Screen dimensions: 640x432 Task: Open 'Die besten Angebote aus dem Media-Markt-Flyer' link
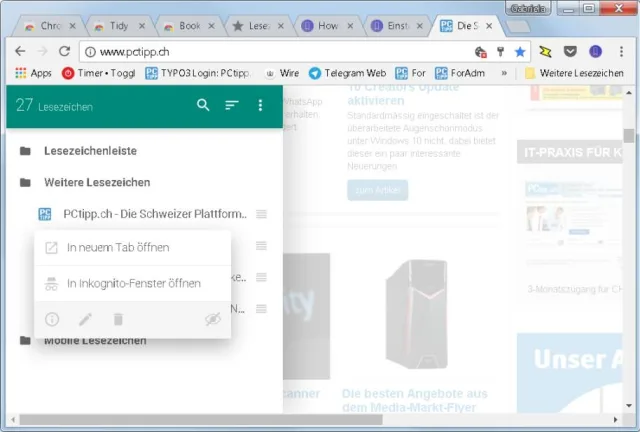[414, 400]
